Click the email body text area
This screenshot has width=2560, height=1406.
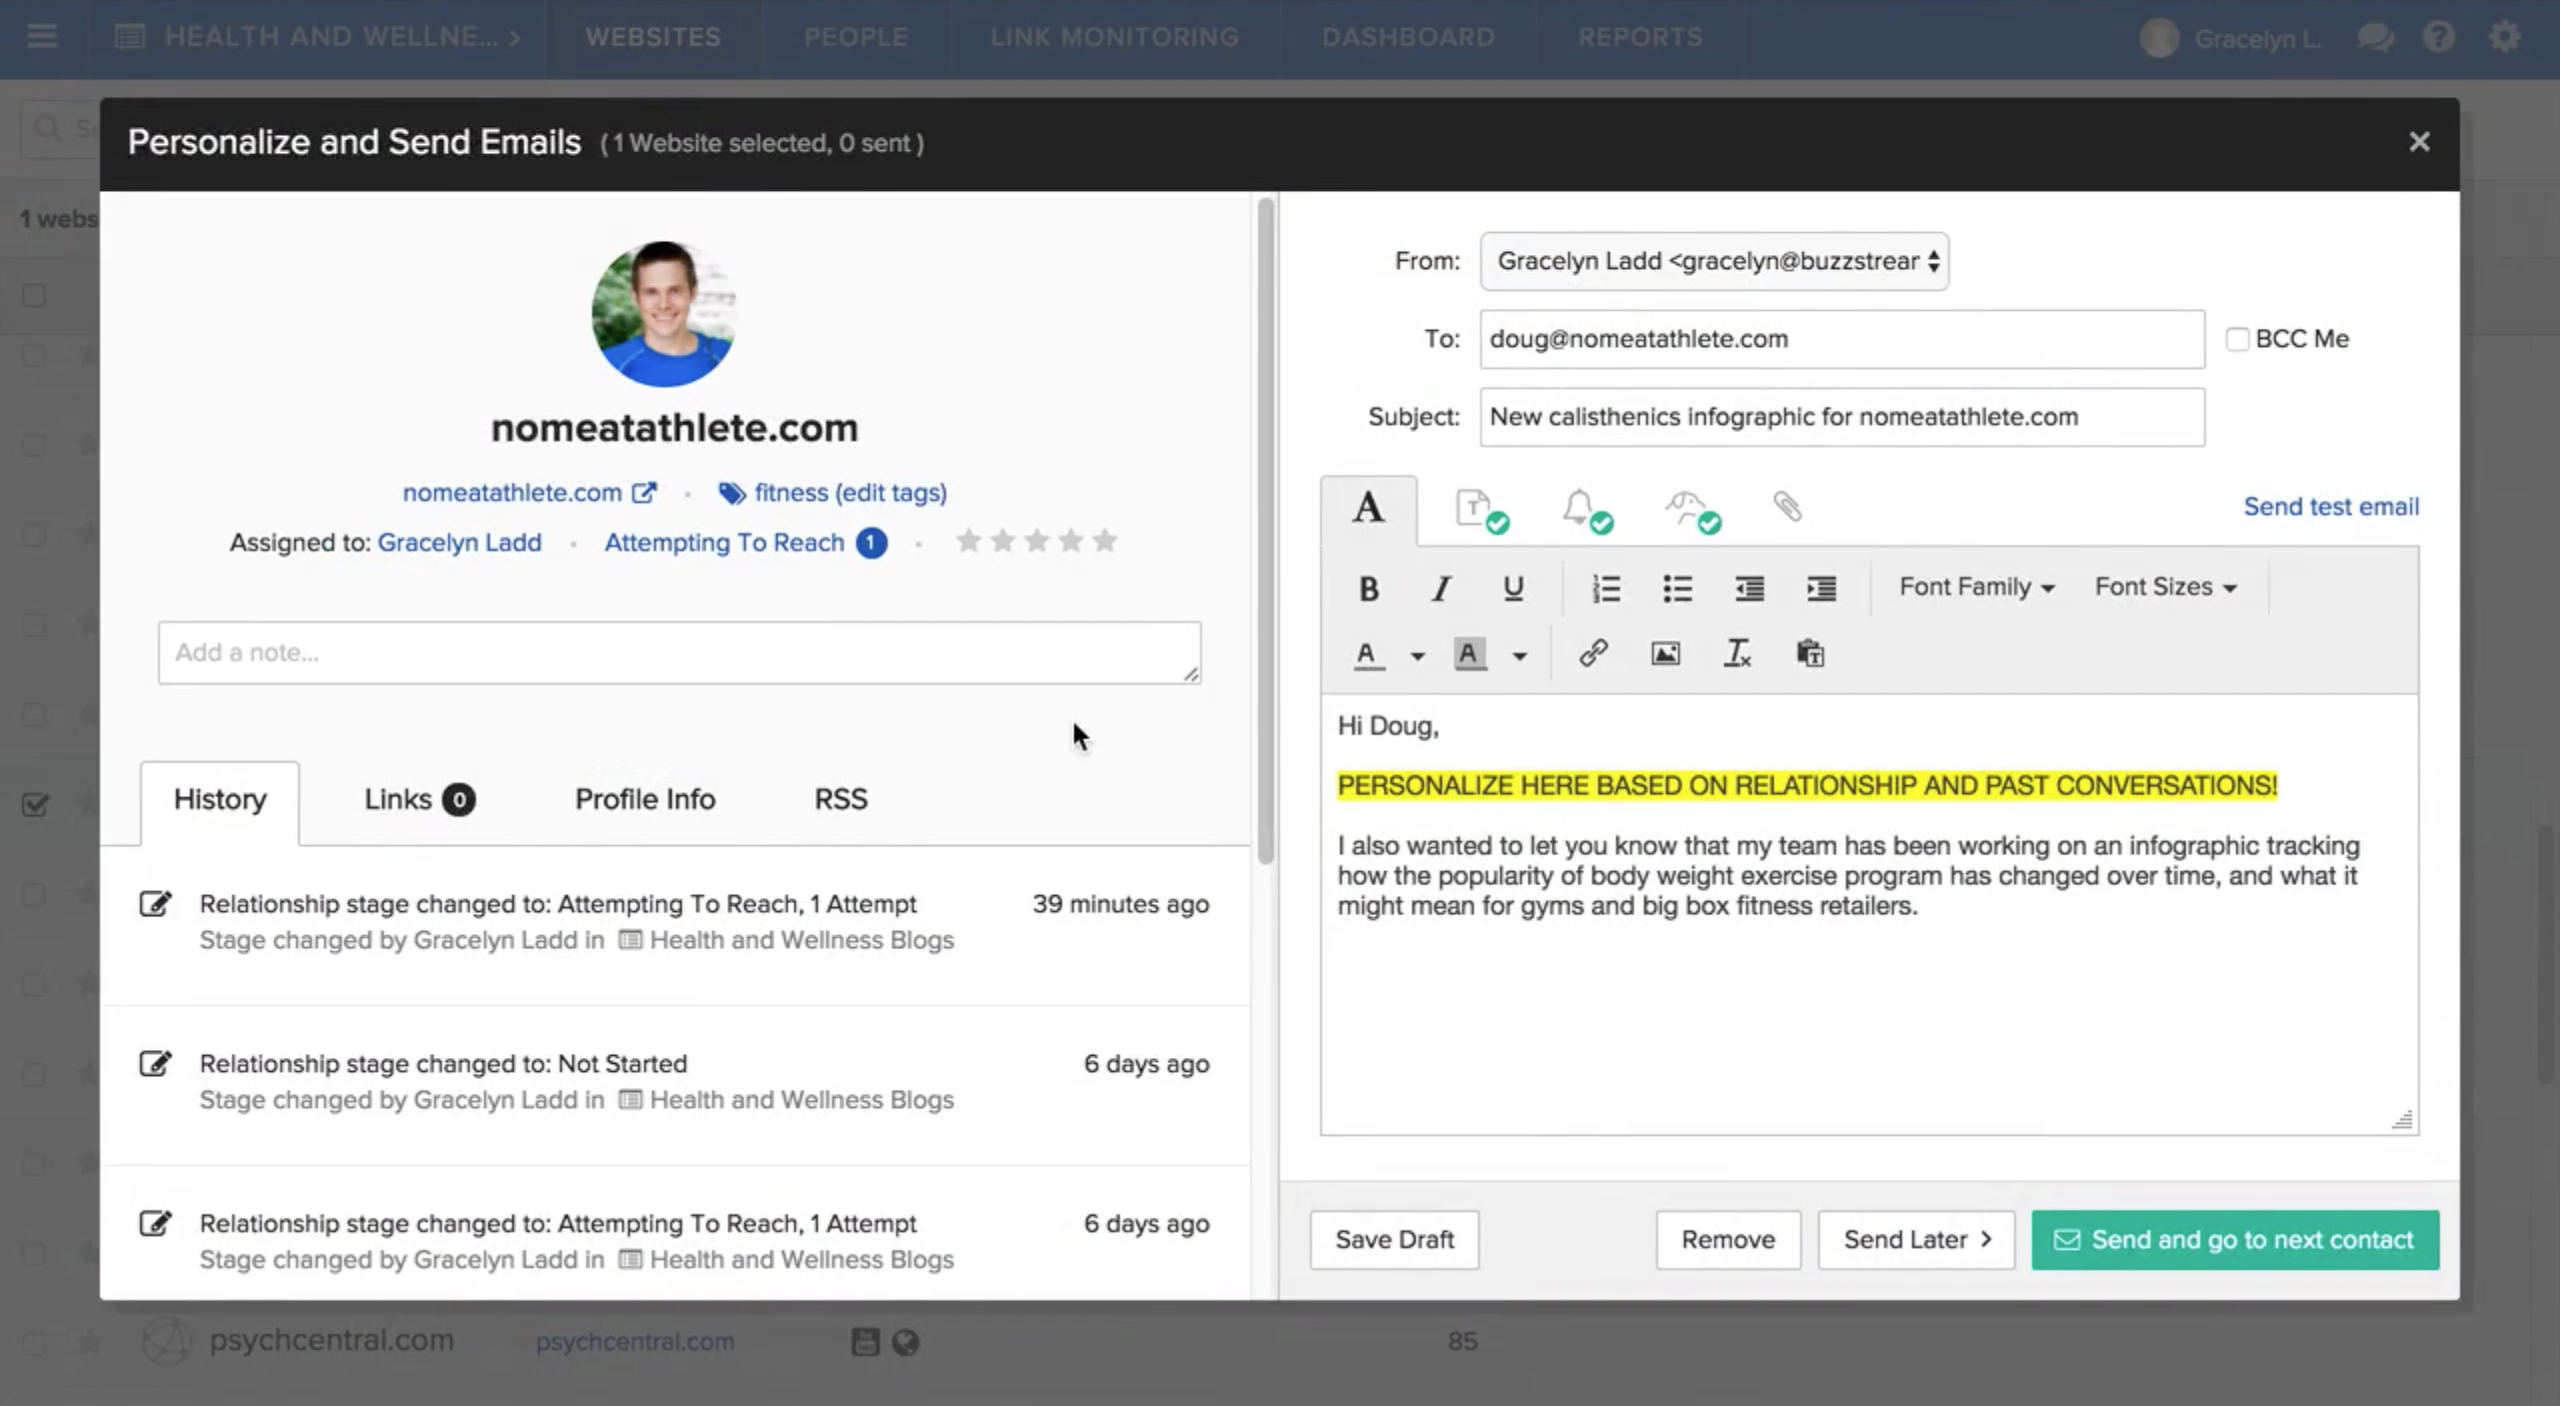[x=1869, y=915]
